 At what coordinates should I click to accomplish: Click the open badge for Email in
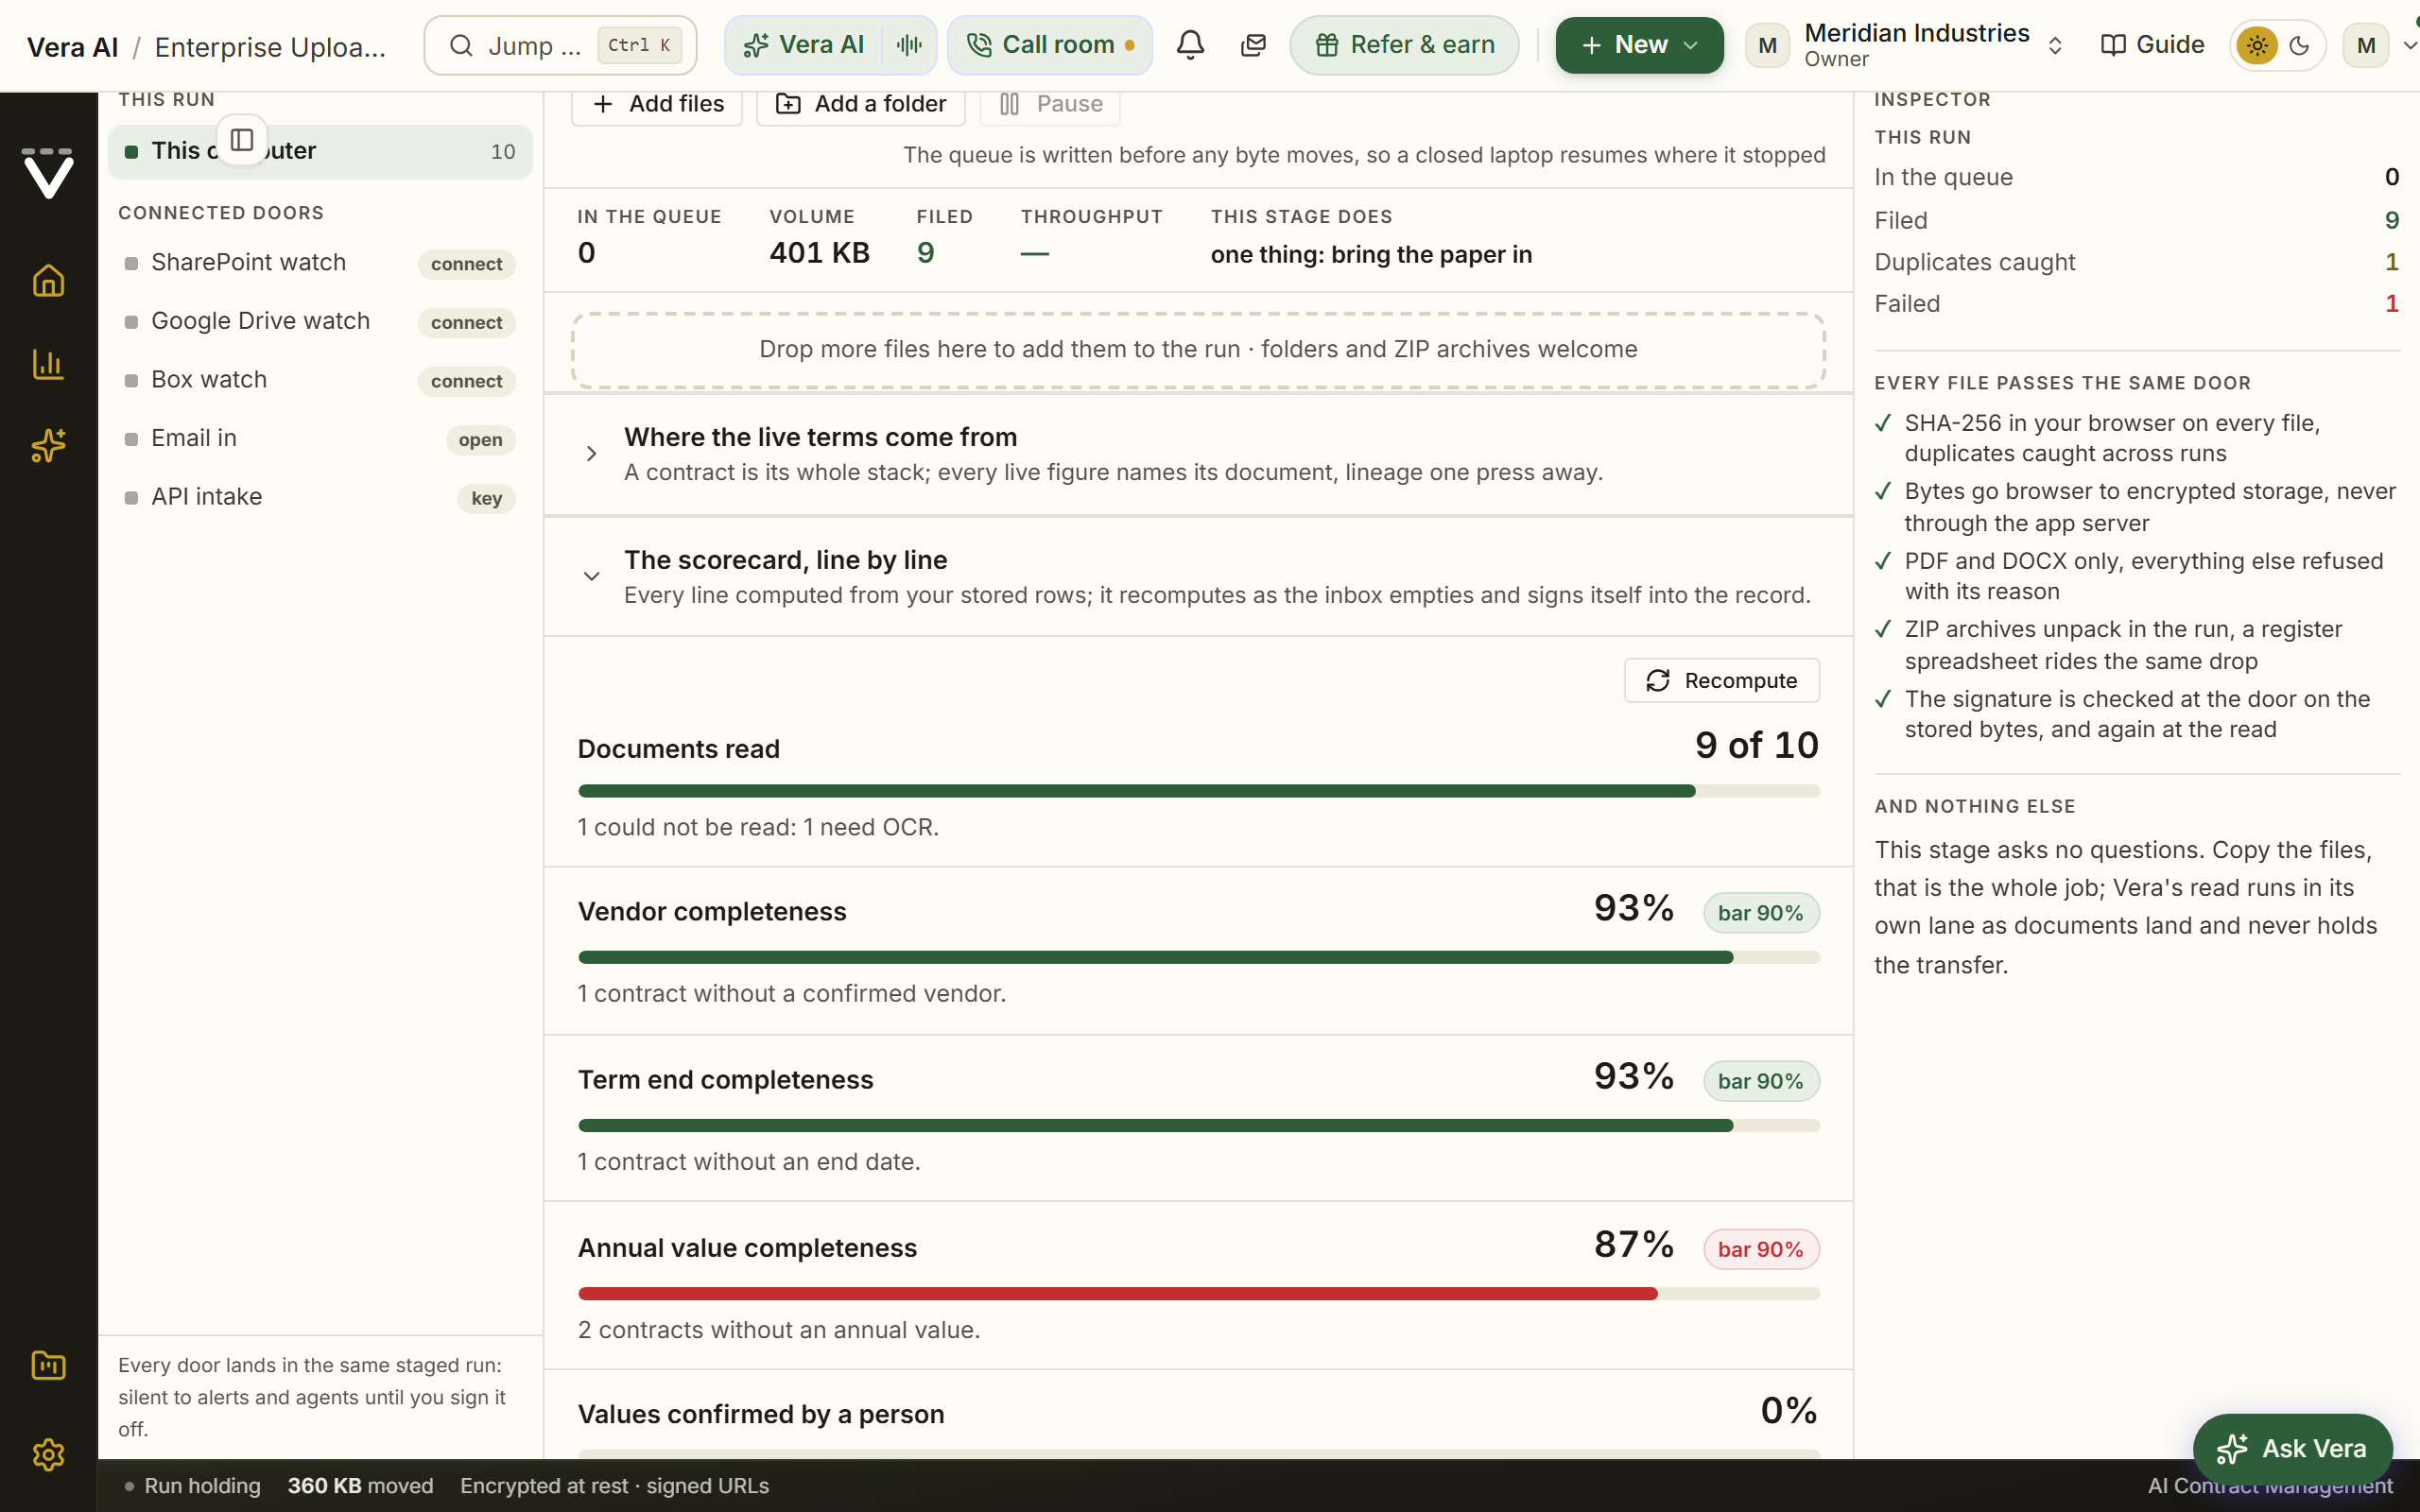click(480, 440)
